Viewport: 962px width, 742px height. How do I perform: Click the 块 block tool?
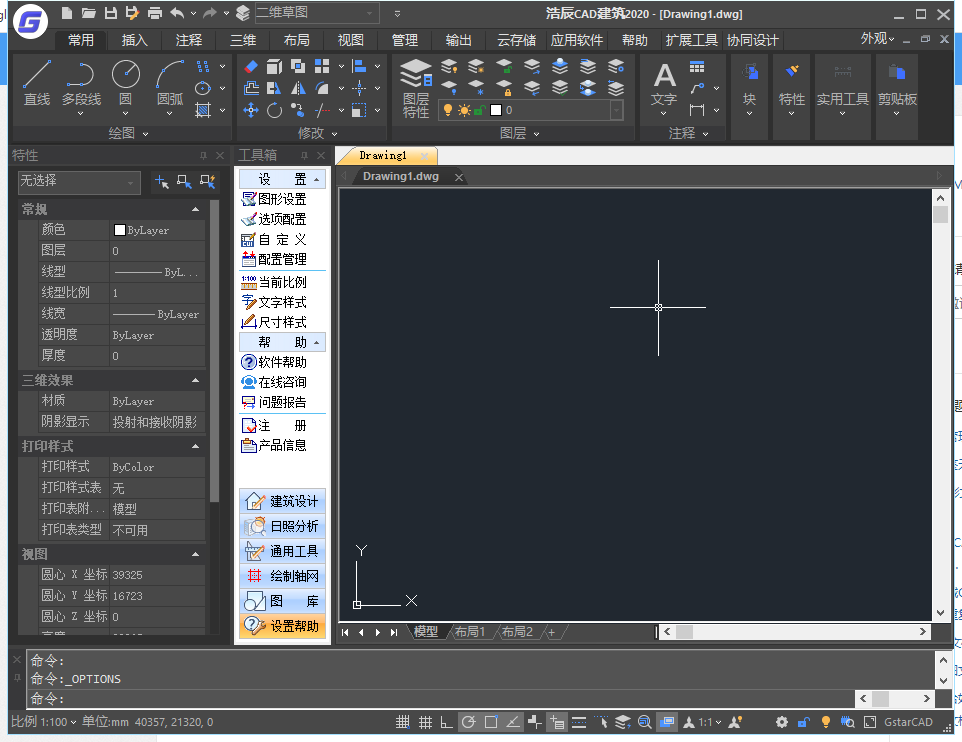pos(749,83)
